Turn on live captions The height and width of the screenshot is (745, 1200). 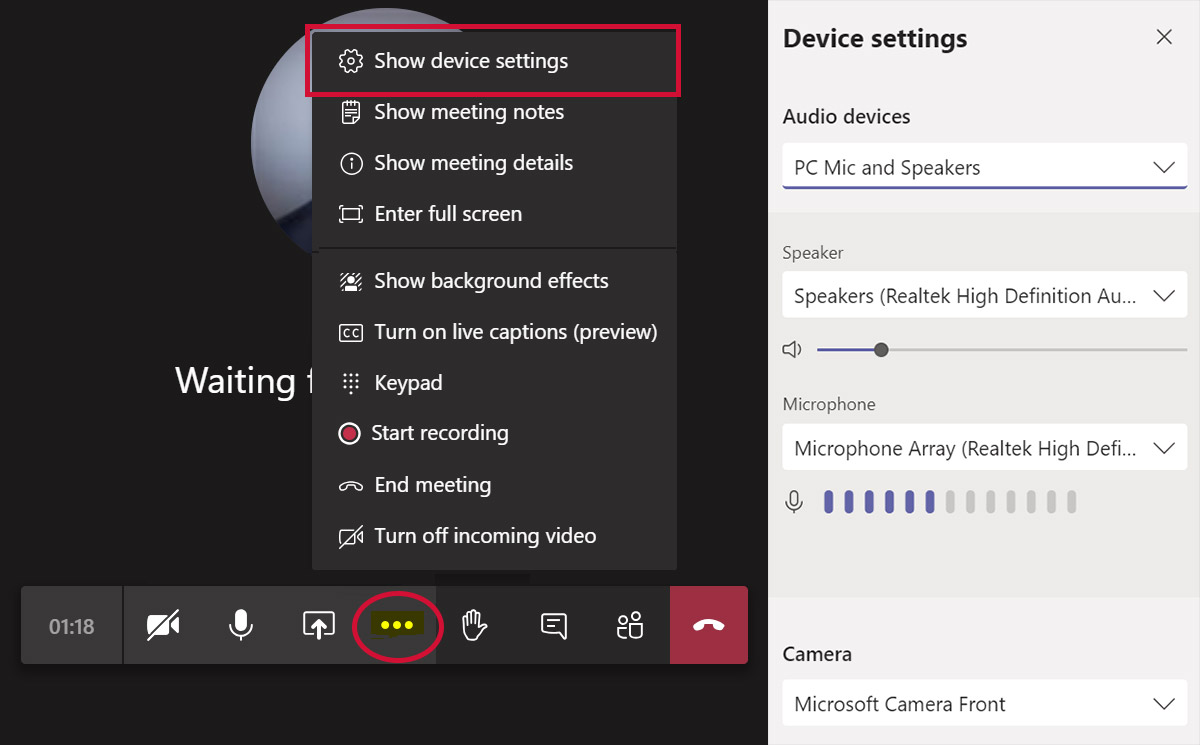tap(515, 331)
